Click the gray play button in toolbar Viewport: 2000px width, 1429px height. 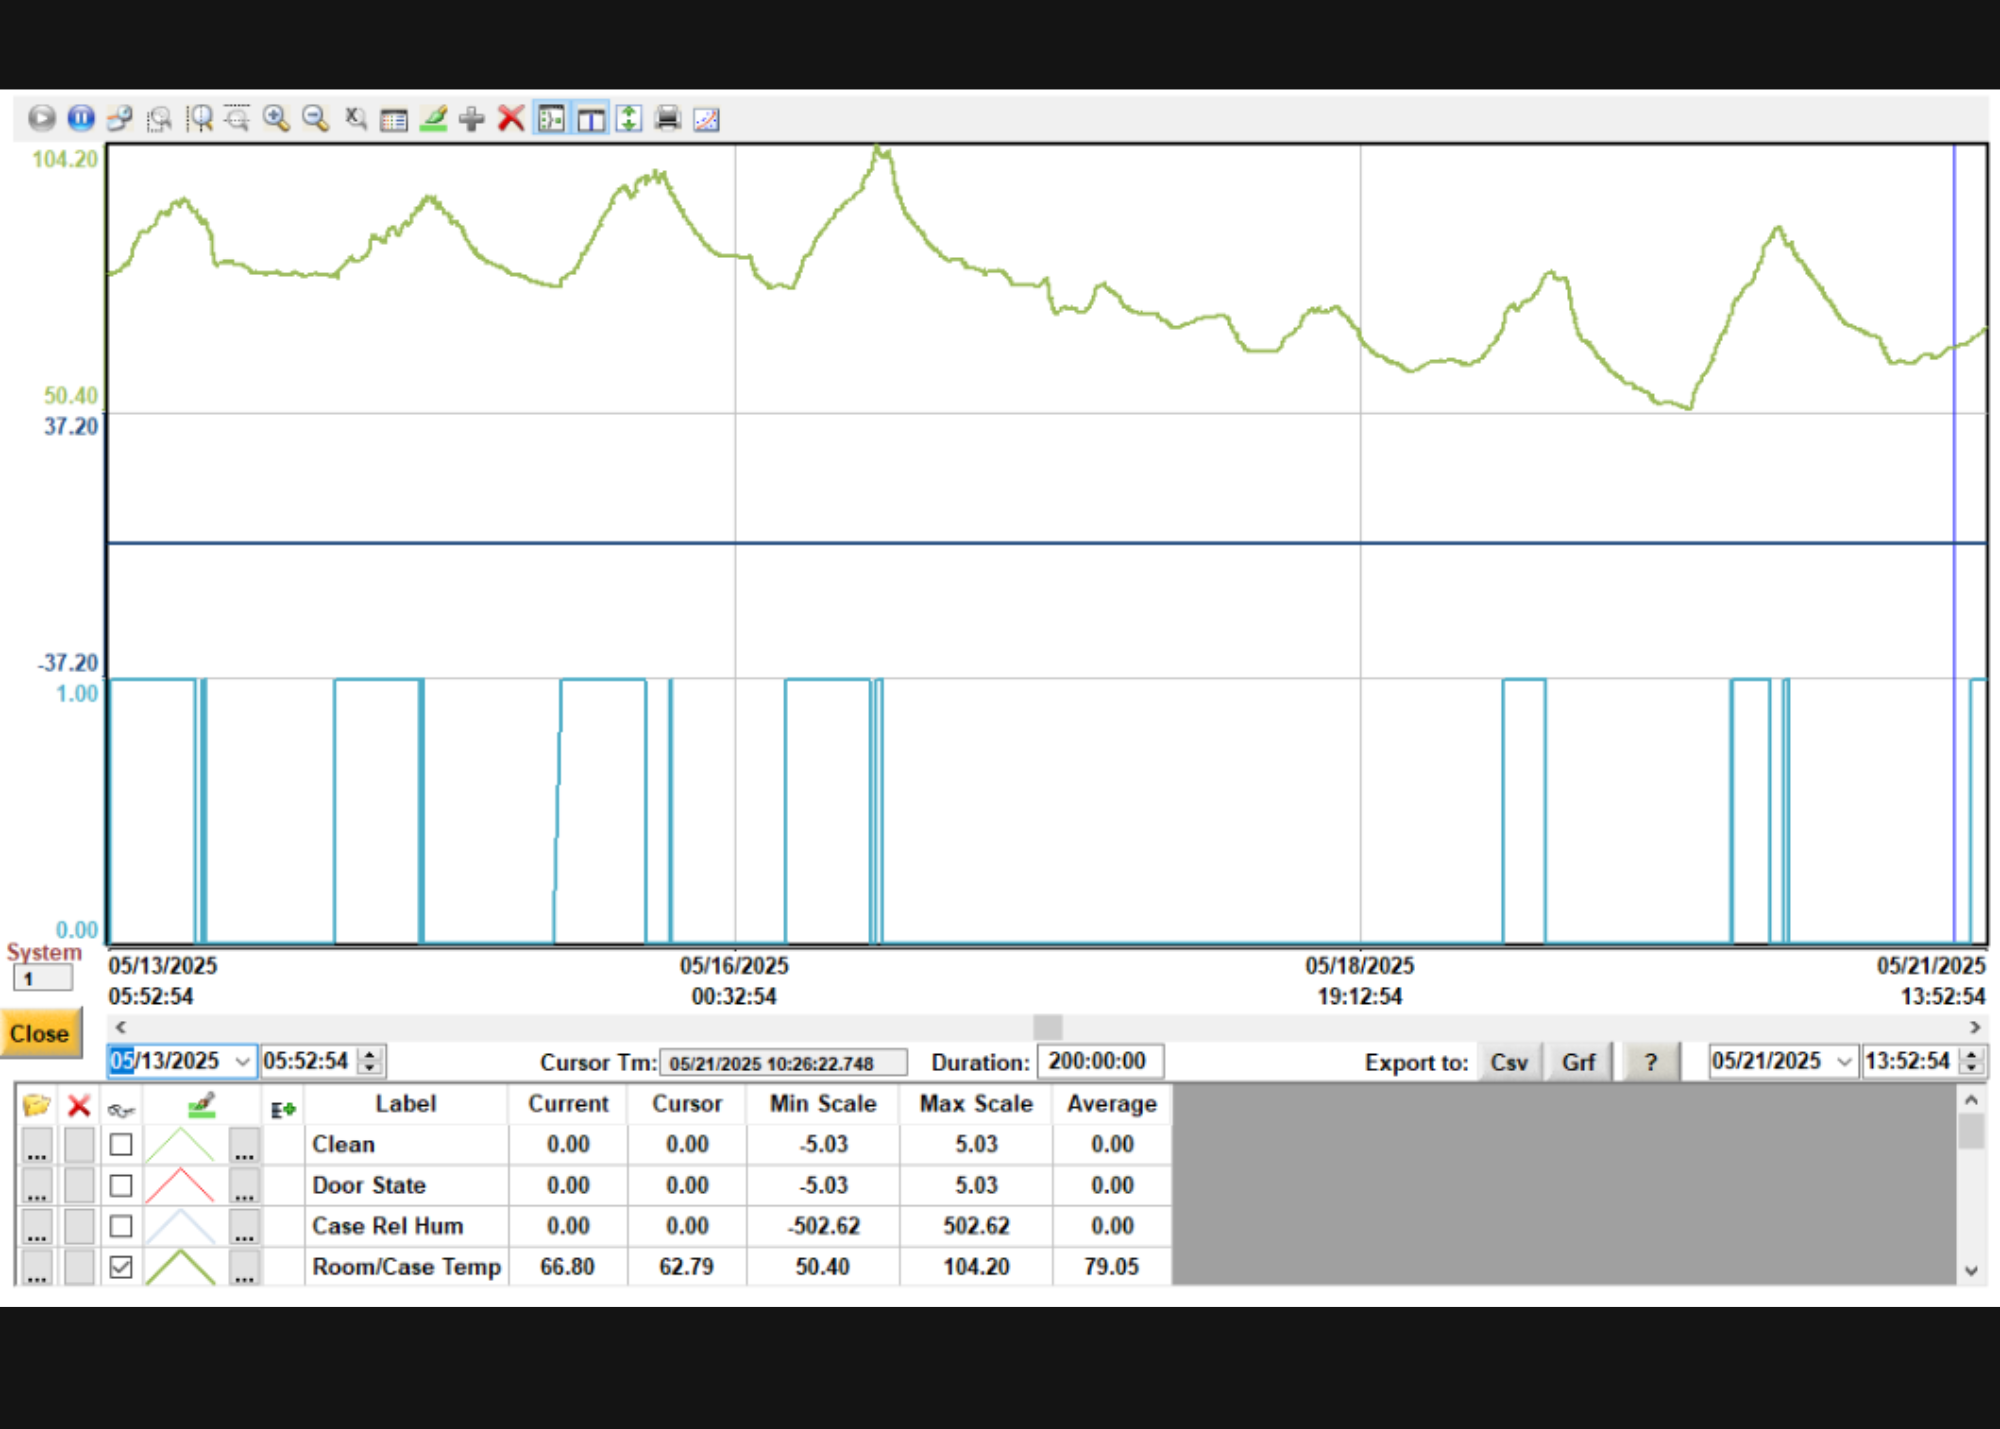(x=42, y=119)
